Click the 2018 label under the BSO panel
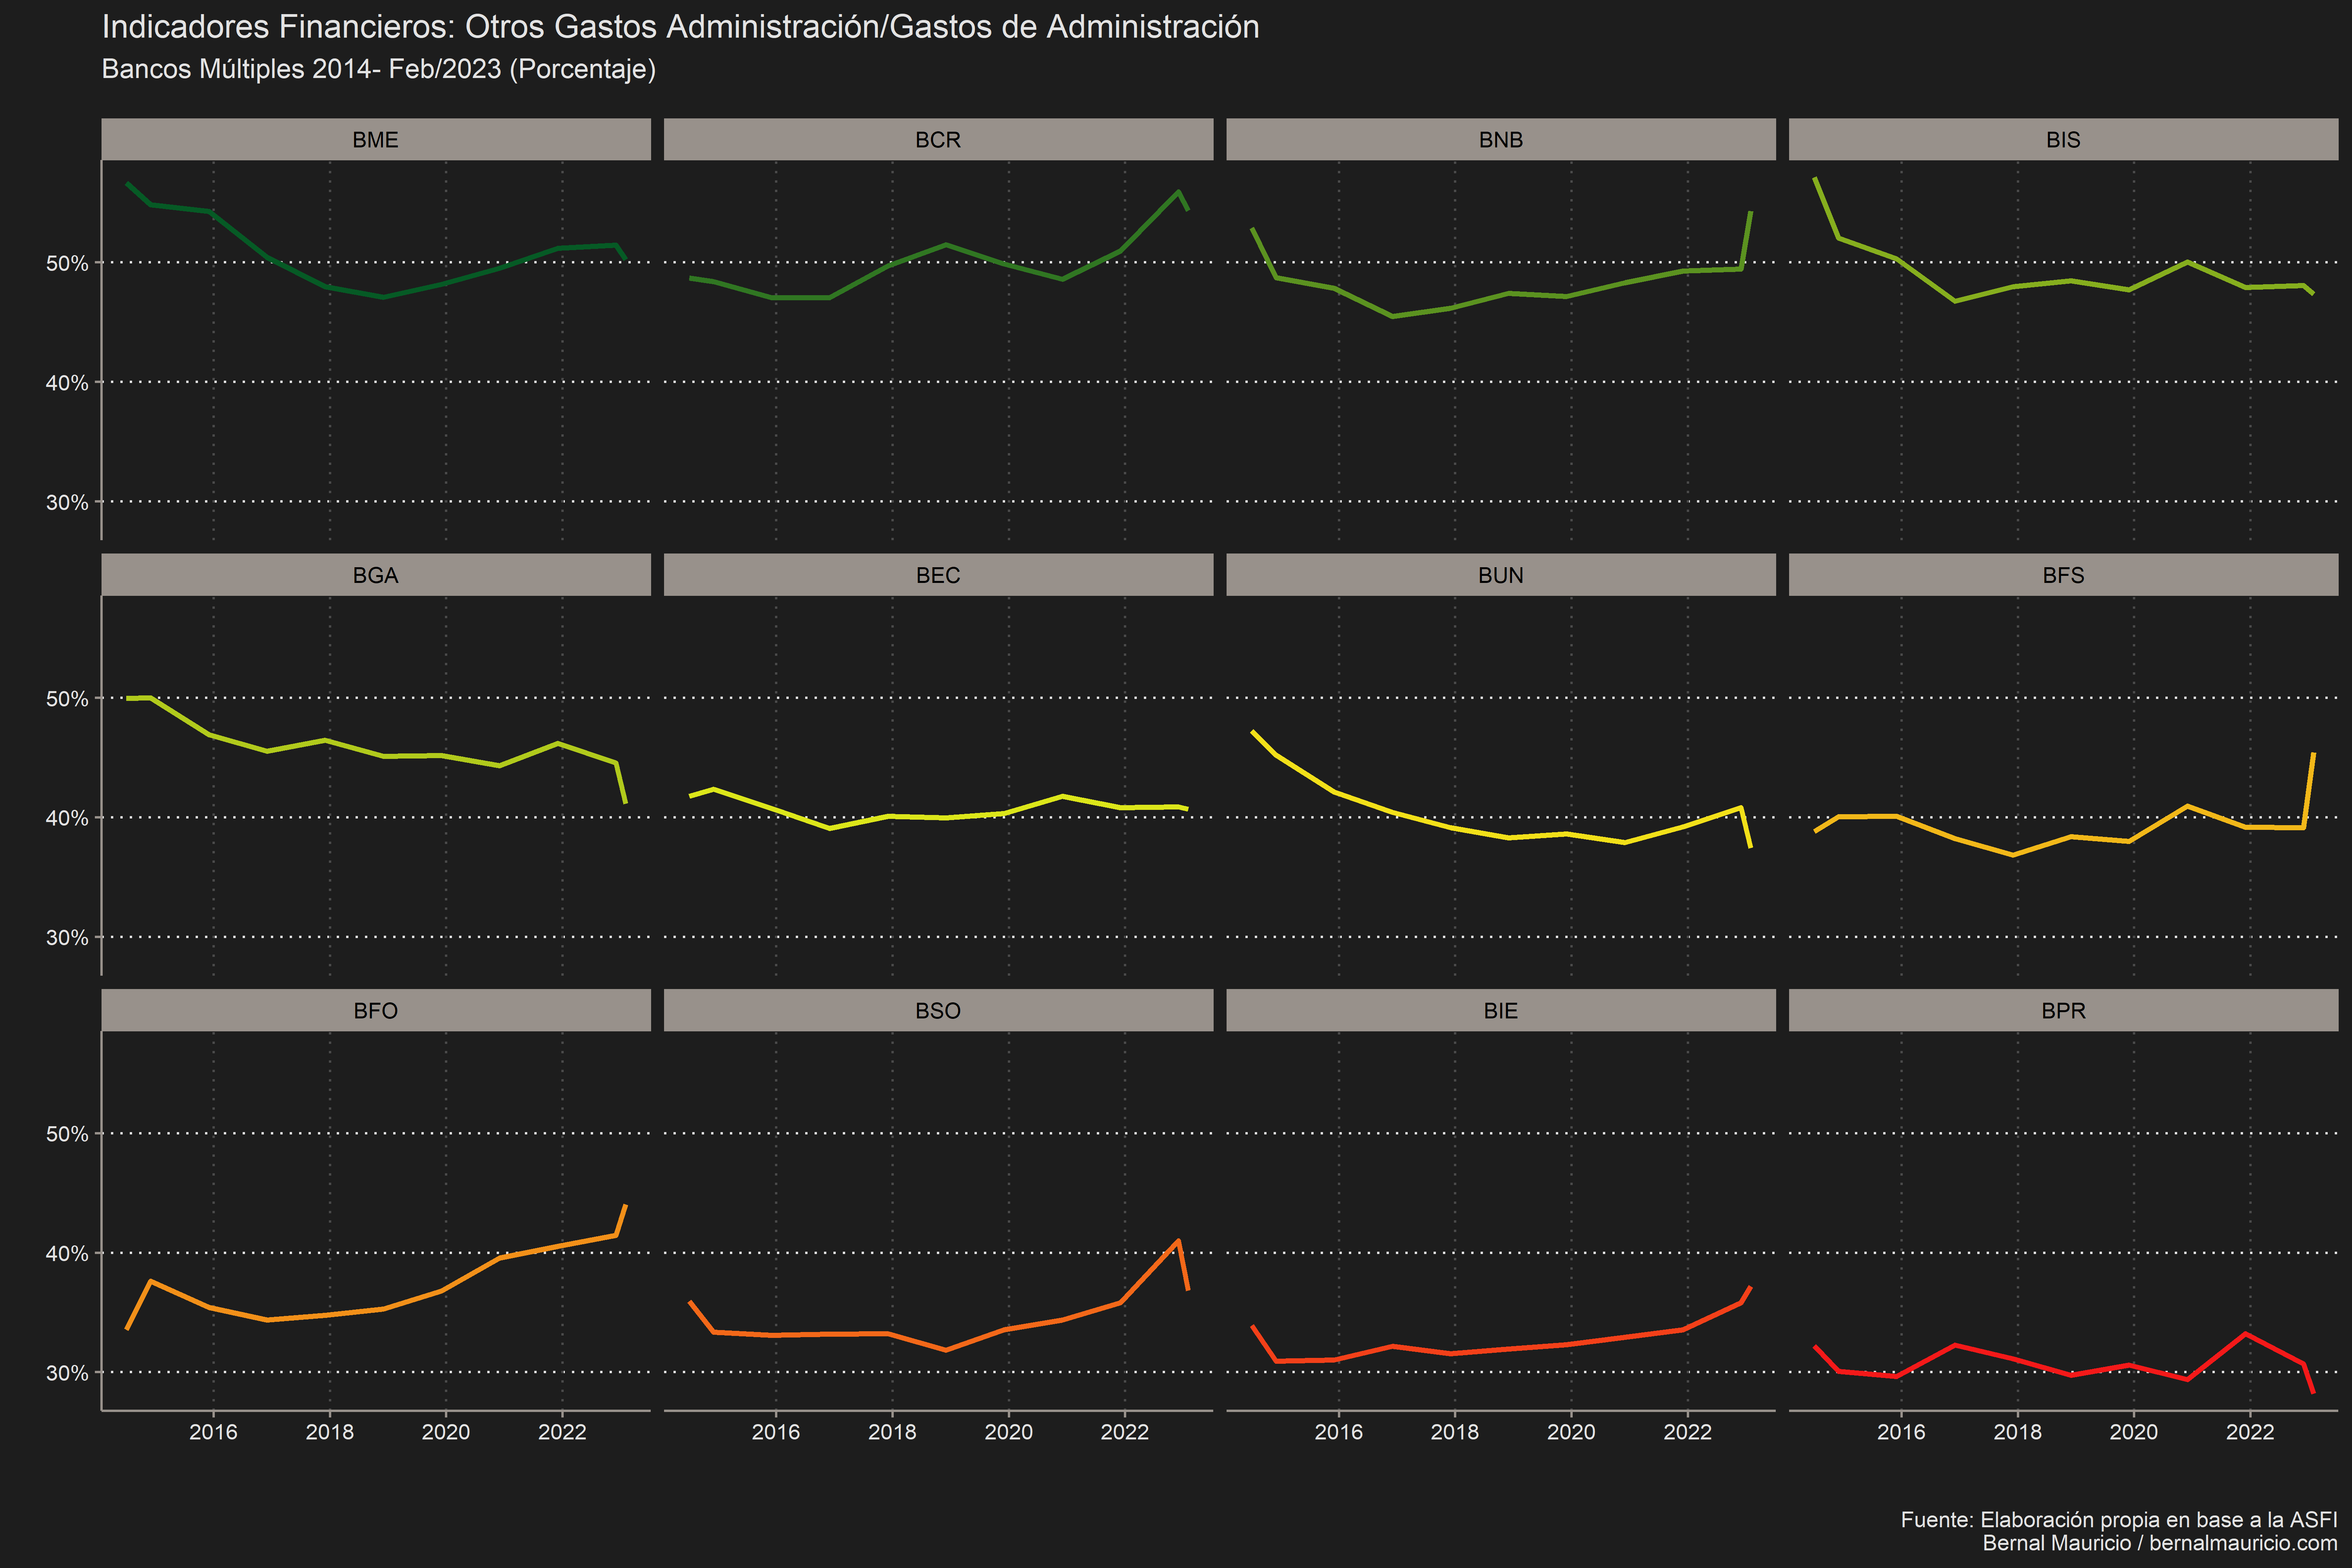This screenshot has width=2352, height=1568. coord(892,1432)
